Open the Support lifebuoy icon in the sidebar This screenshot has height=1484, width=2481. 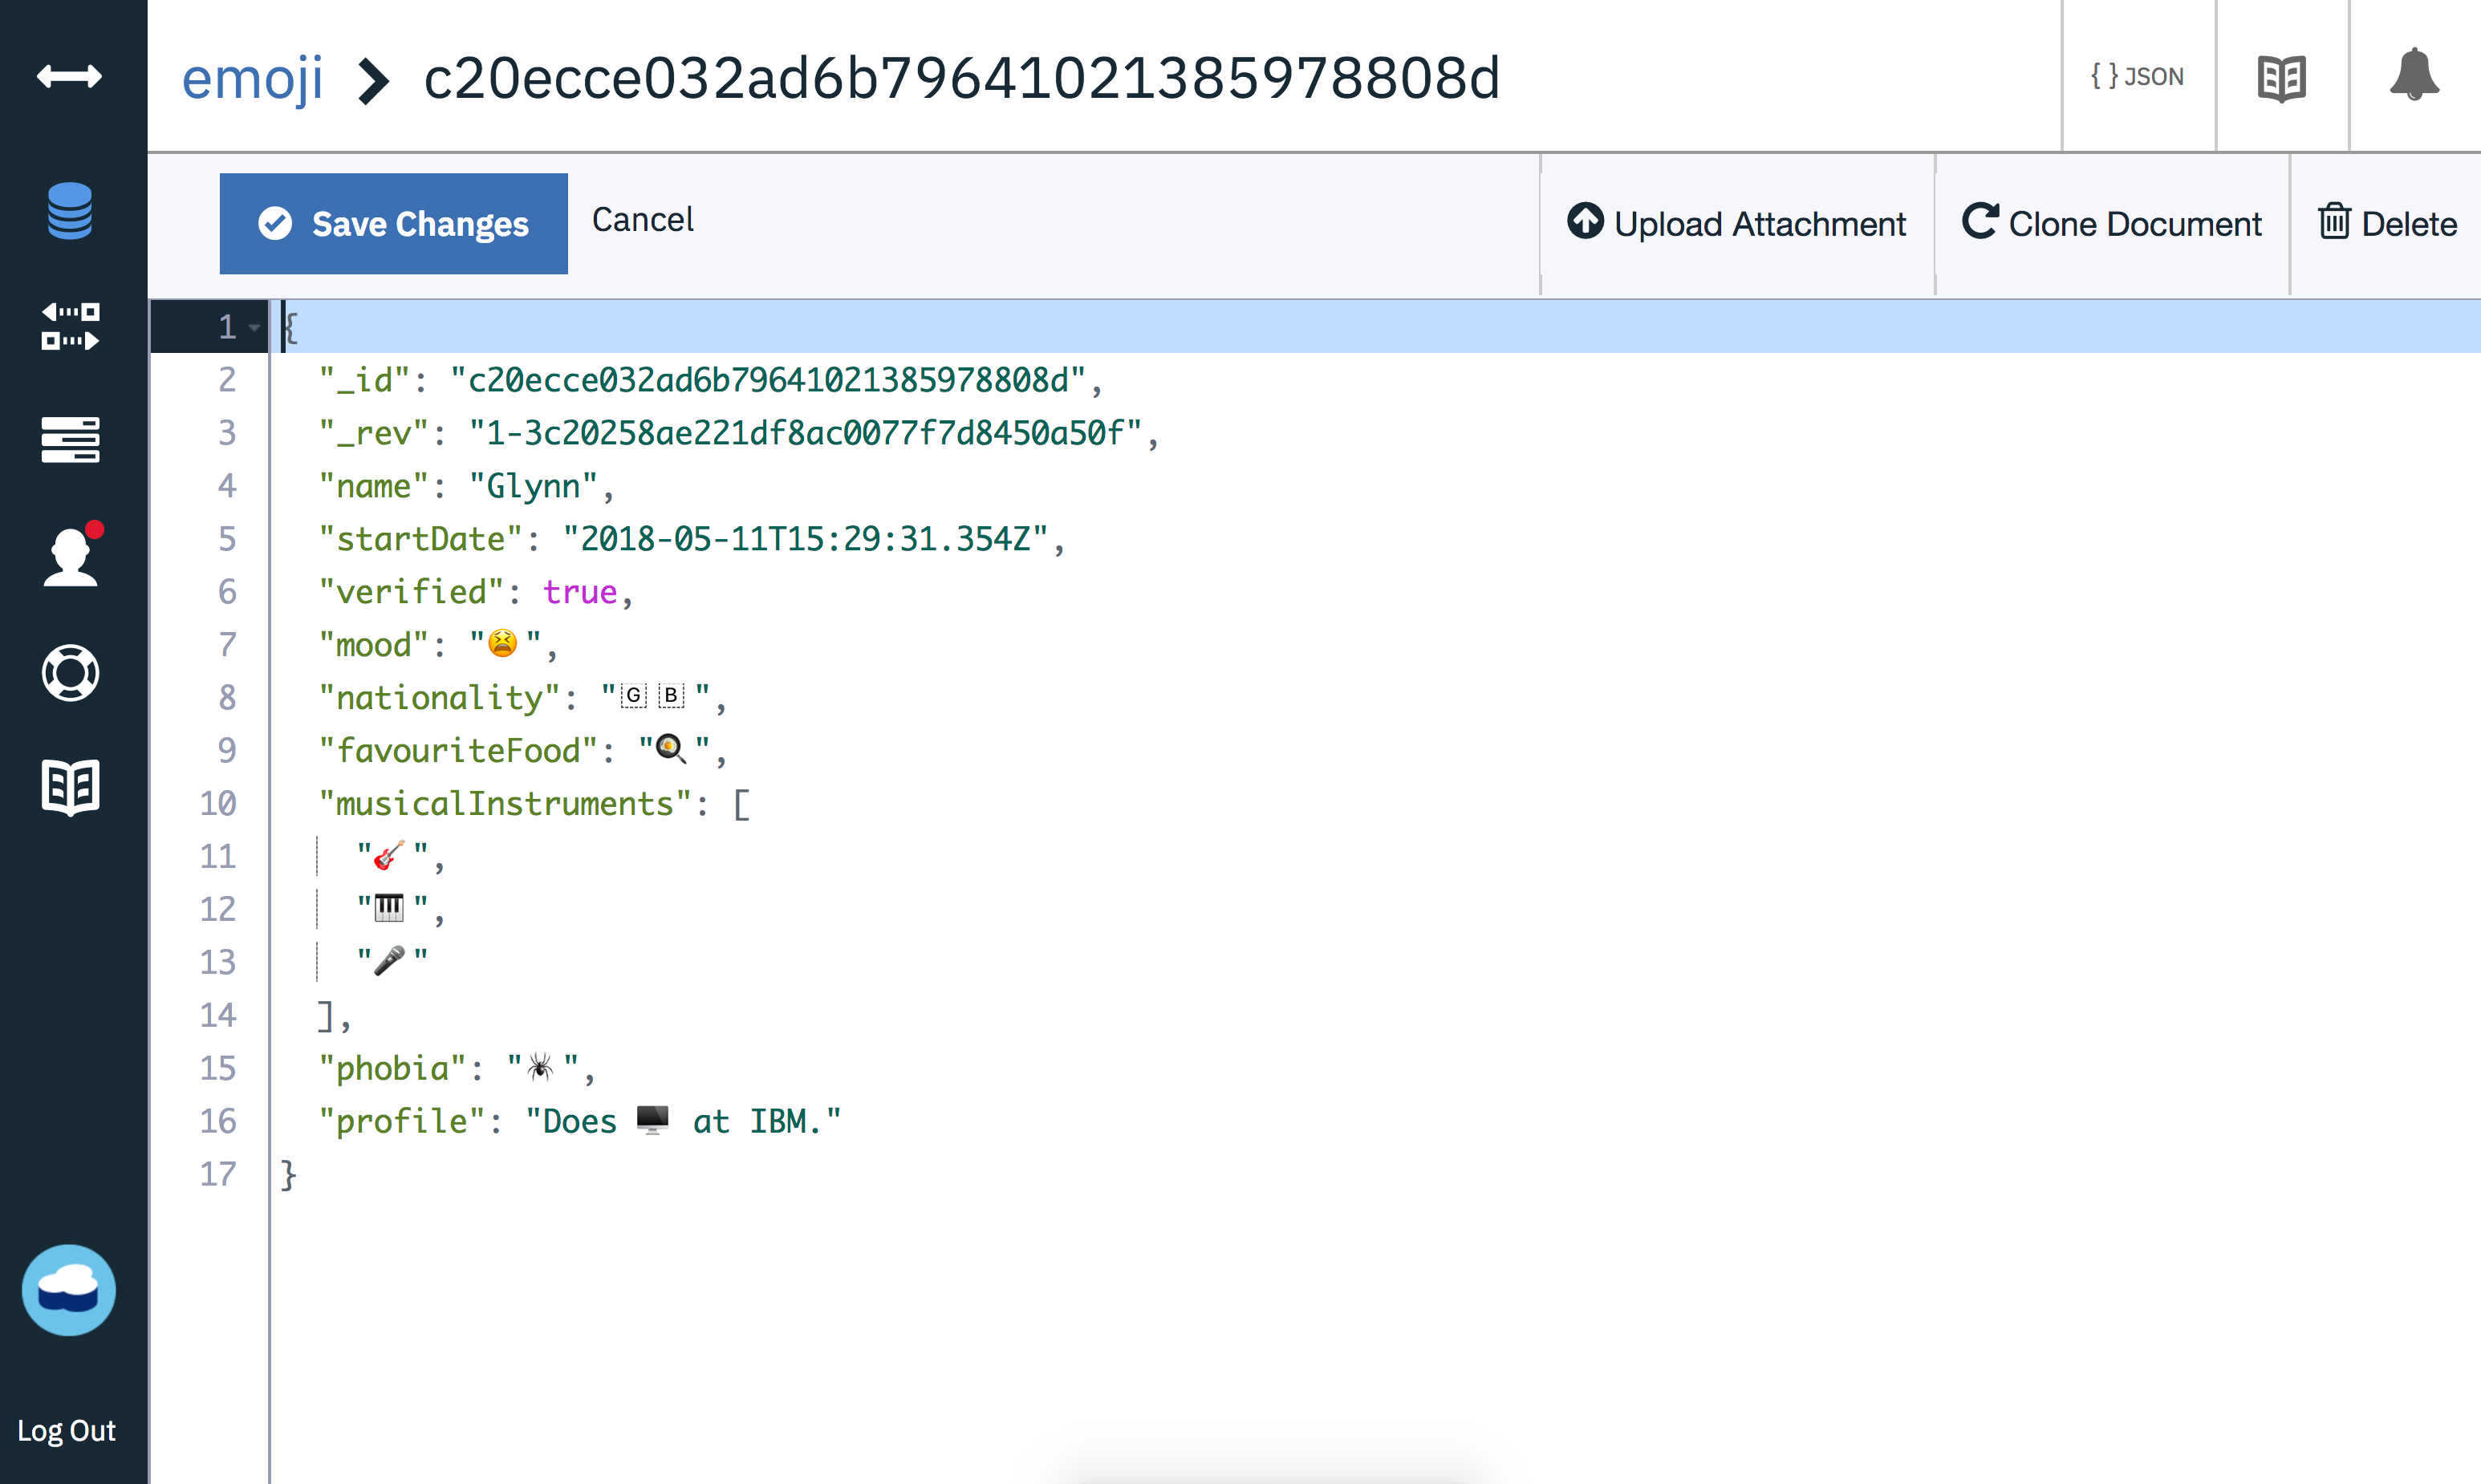point(70,673)
